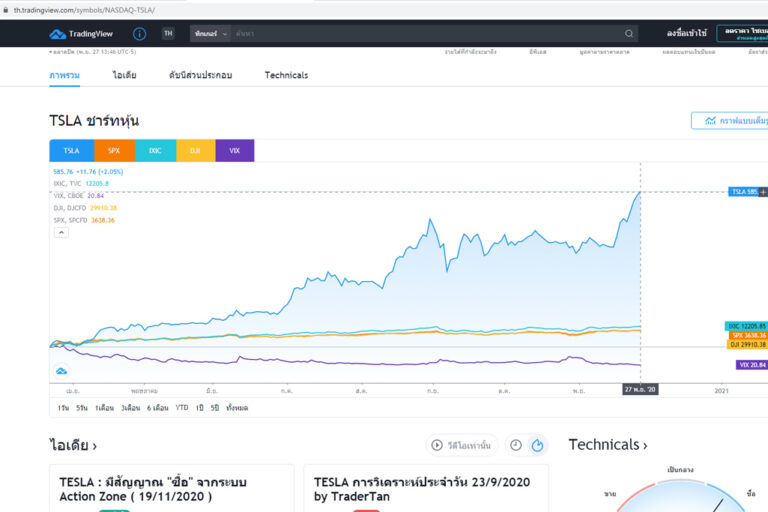Click the TradingView logo in header

point(82,34)
